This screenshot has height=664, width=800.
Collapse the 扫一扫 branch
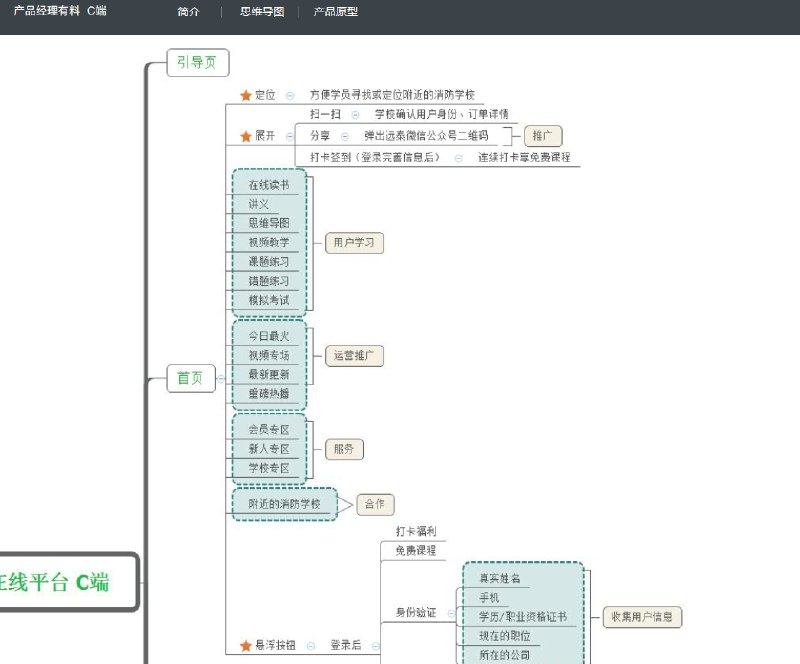[355, 115]
